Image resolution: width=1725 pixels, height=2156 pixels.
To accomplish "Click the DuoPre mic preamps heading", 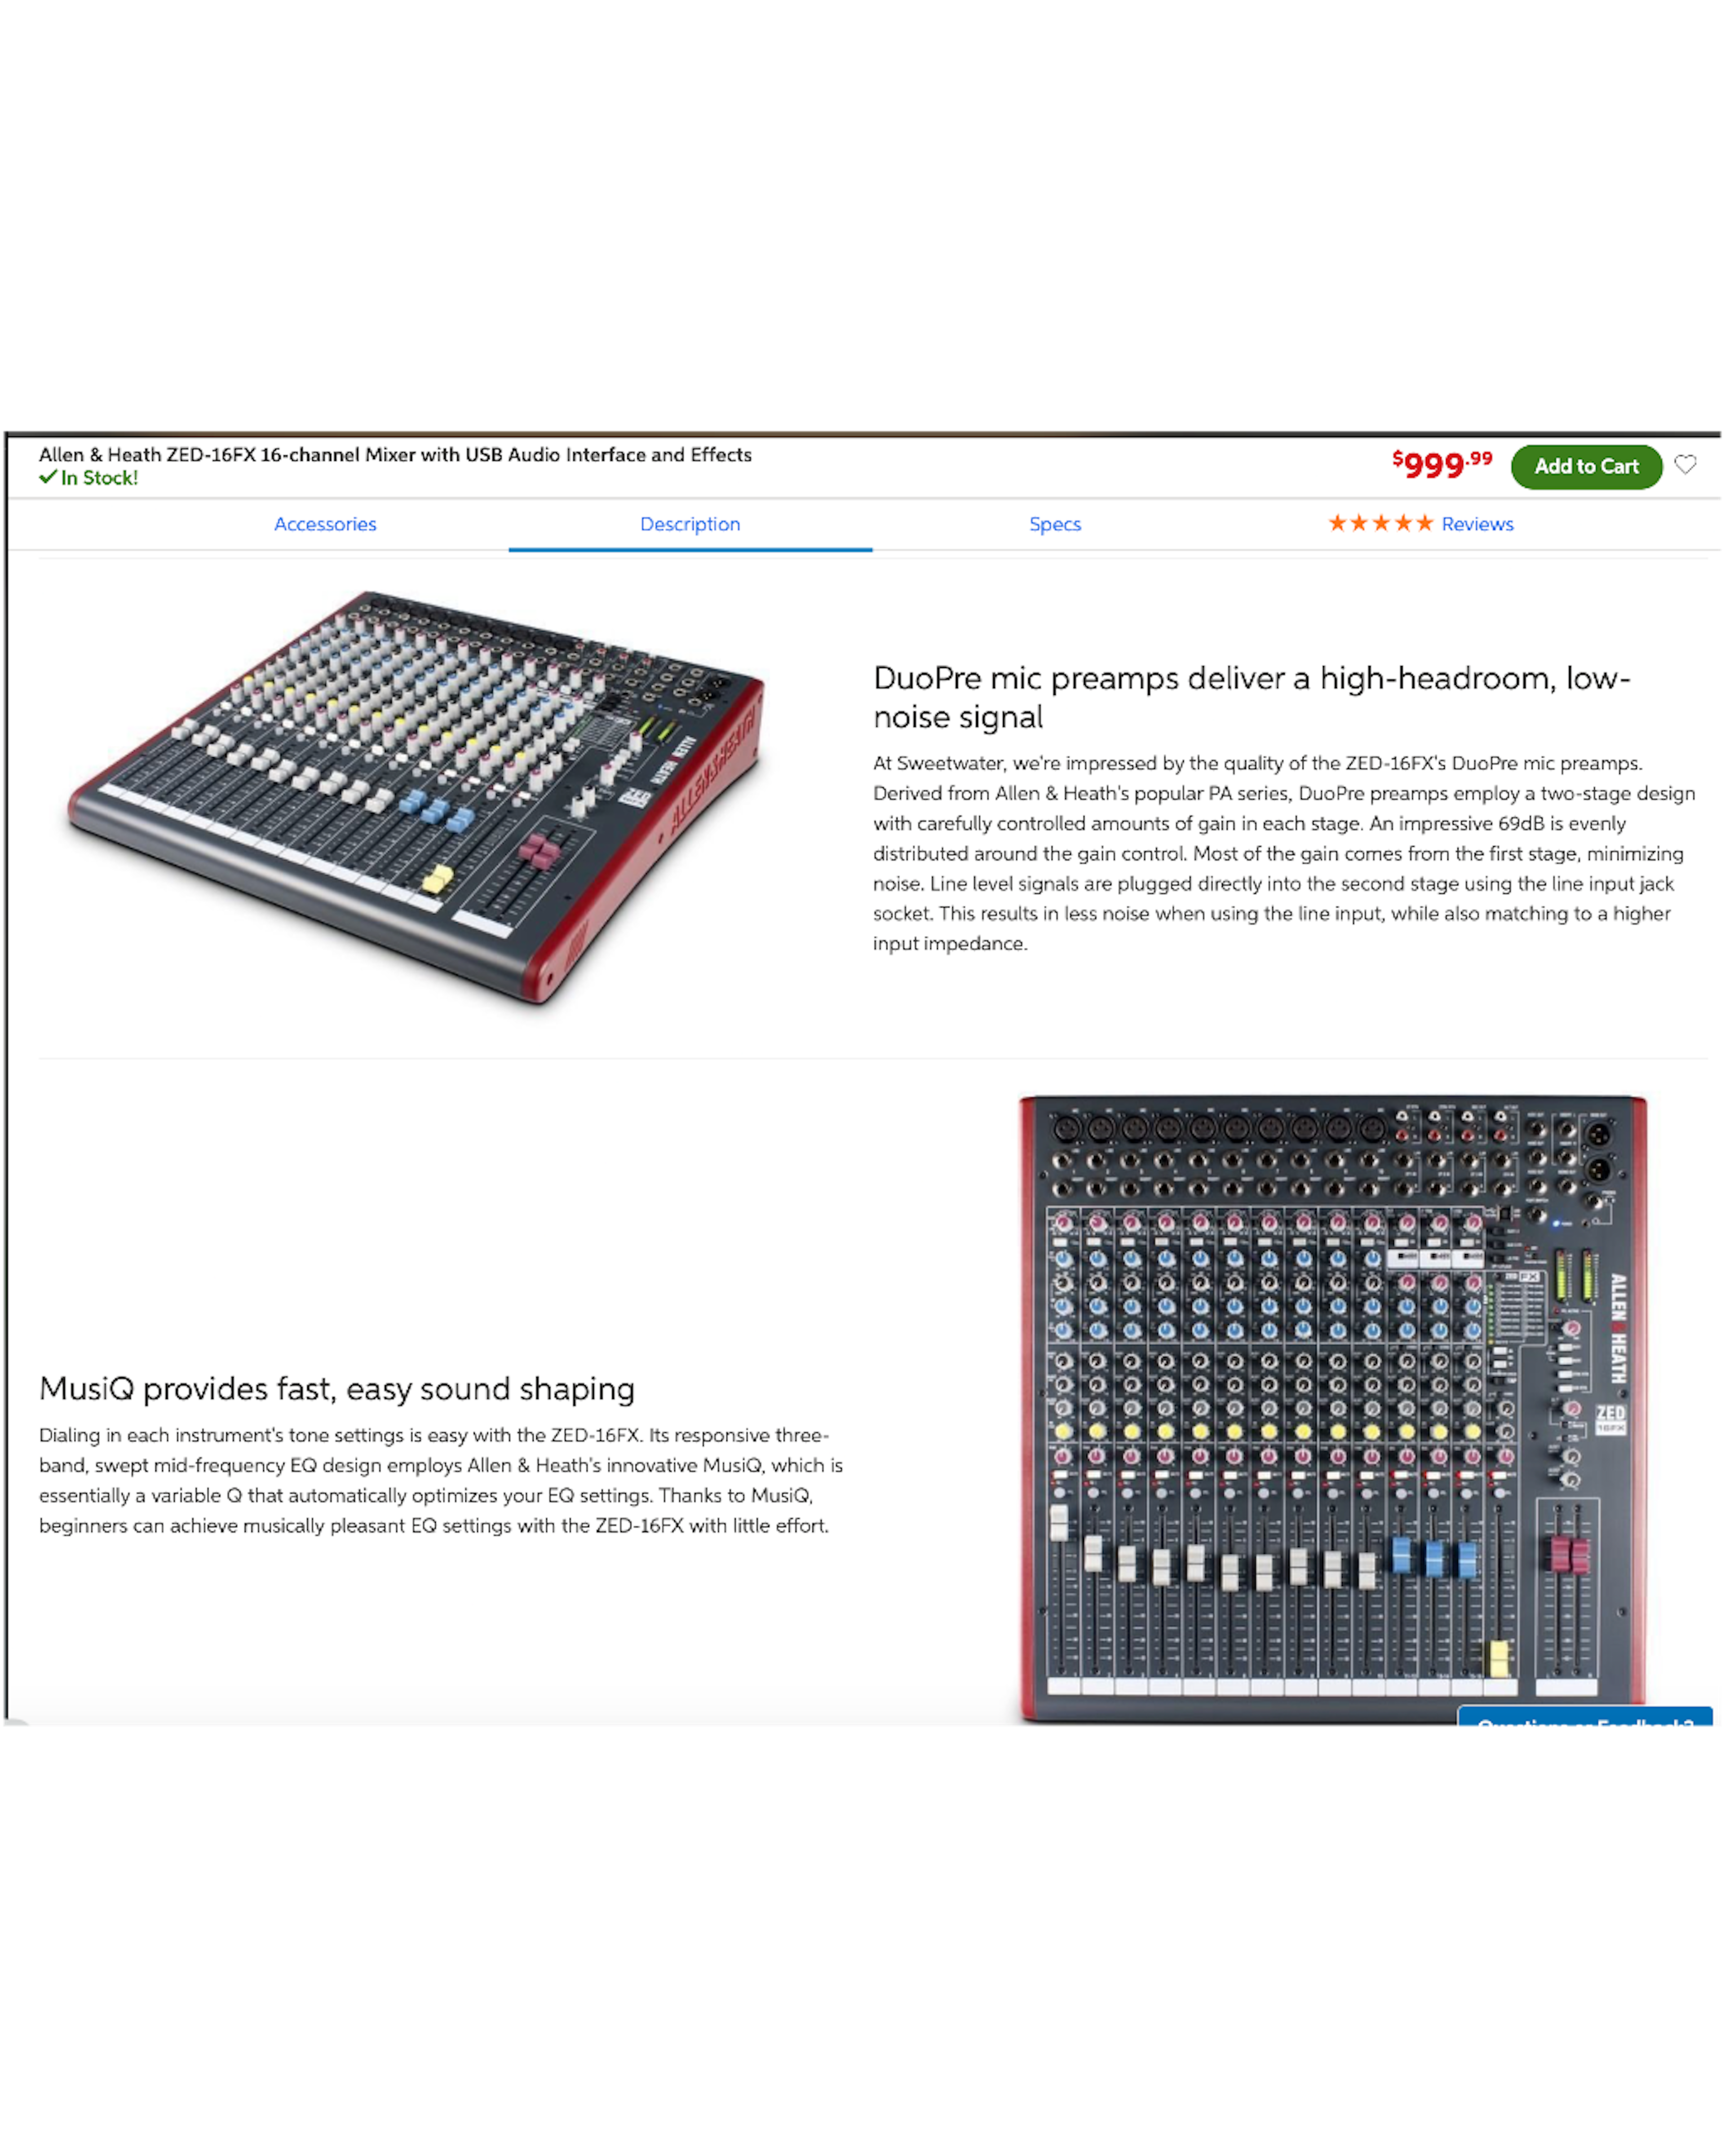I will coord(1251,697).
